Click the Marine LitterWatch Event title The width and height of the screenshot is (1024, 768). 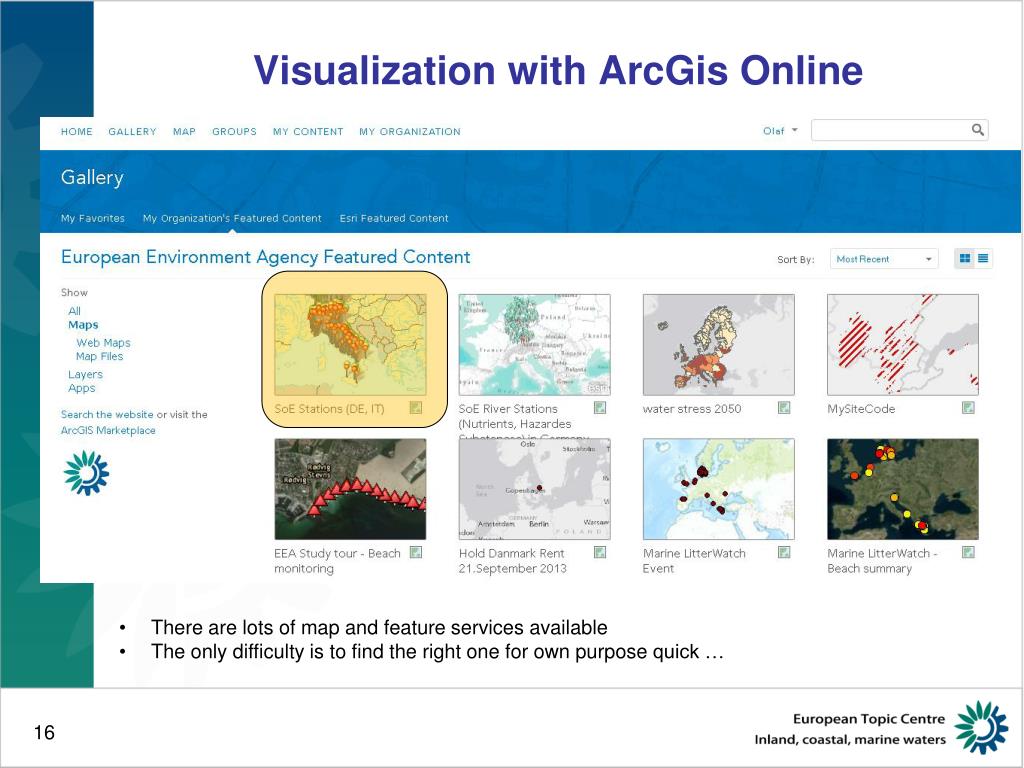pyautogui.click(x=694, y=560)
